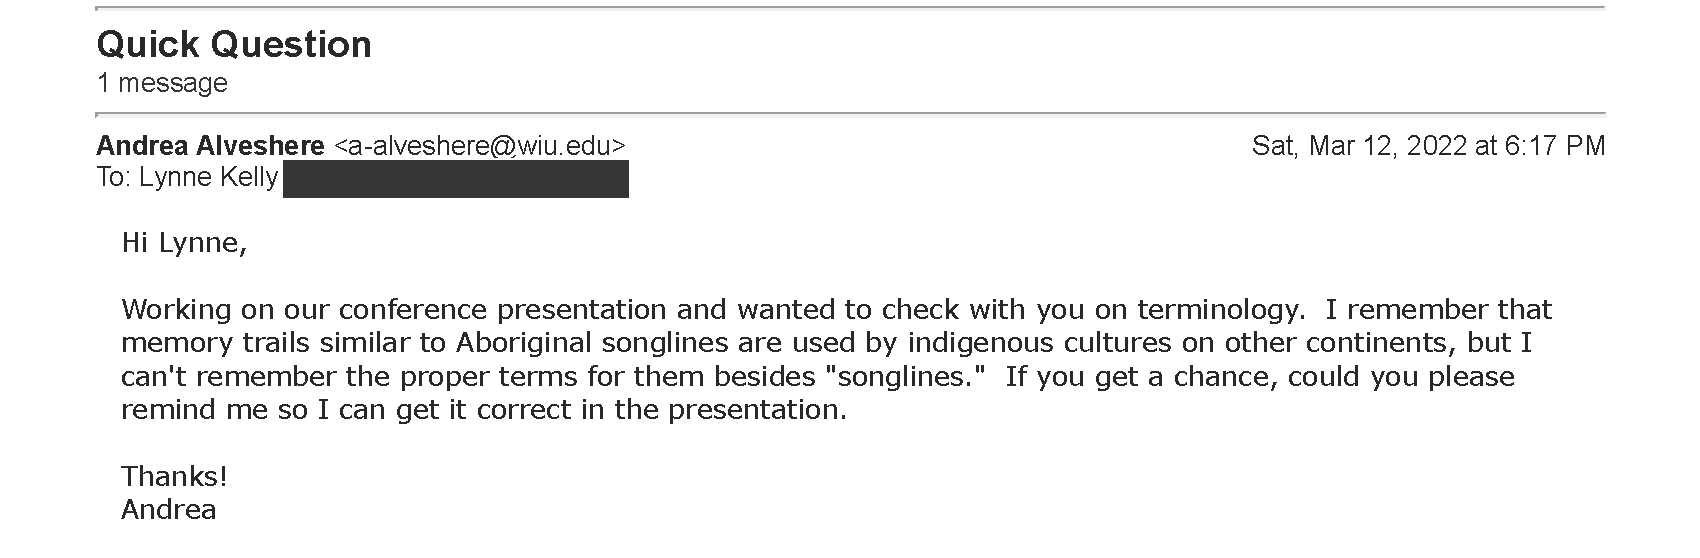
Task: Click the time "6:17 PM" in the header
Action: [1555, 146]
